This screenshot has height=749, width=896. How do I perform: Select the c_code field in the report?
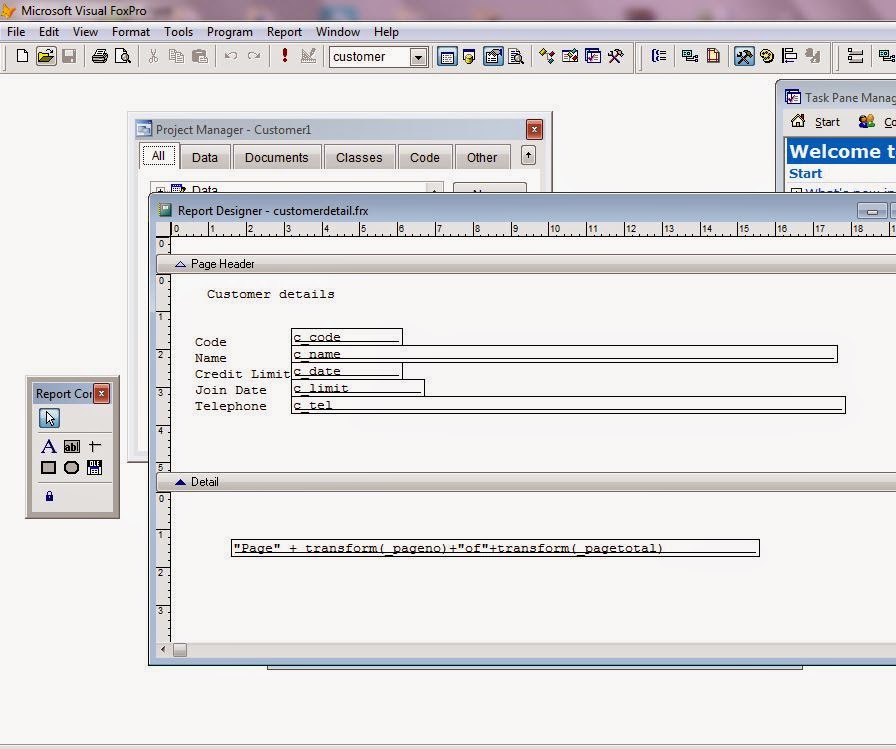pyautogui.click(x=347, y=337)
